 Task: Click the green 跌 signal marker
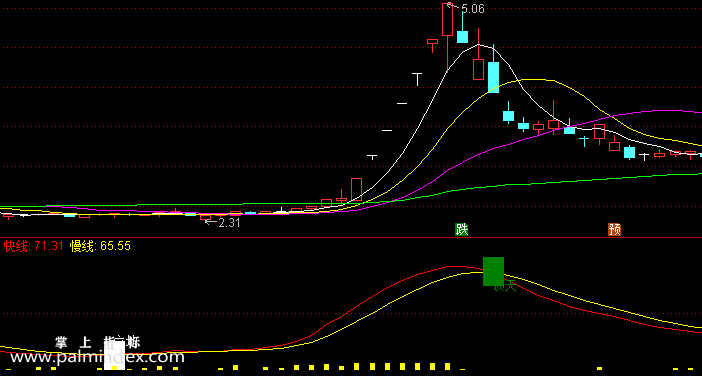(462, 229)
